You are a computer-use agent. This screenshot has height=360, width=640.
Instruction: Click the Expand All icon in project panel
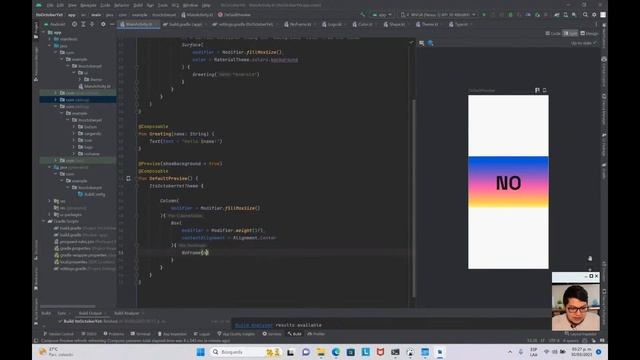click(83, 24)
